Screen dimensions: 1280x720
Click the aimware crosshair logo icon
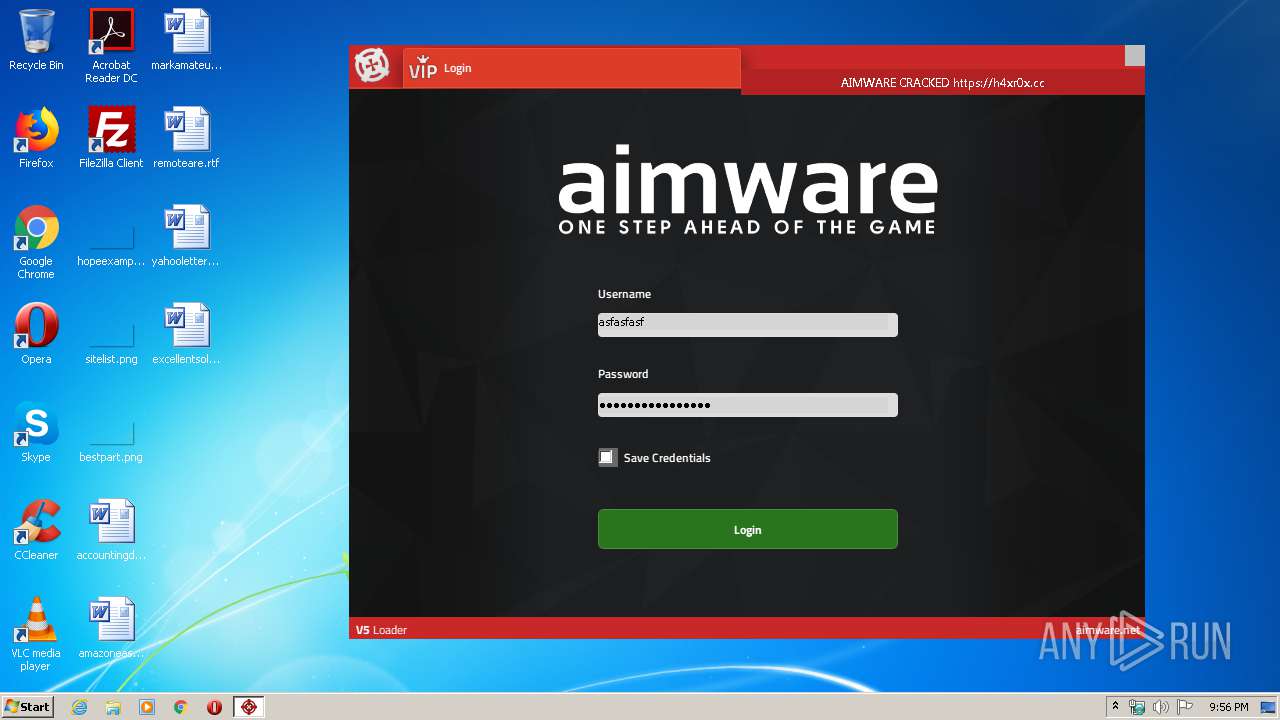tap(372, 67)
